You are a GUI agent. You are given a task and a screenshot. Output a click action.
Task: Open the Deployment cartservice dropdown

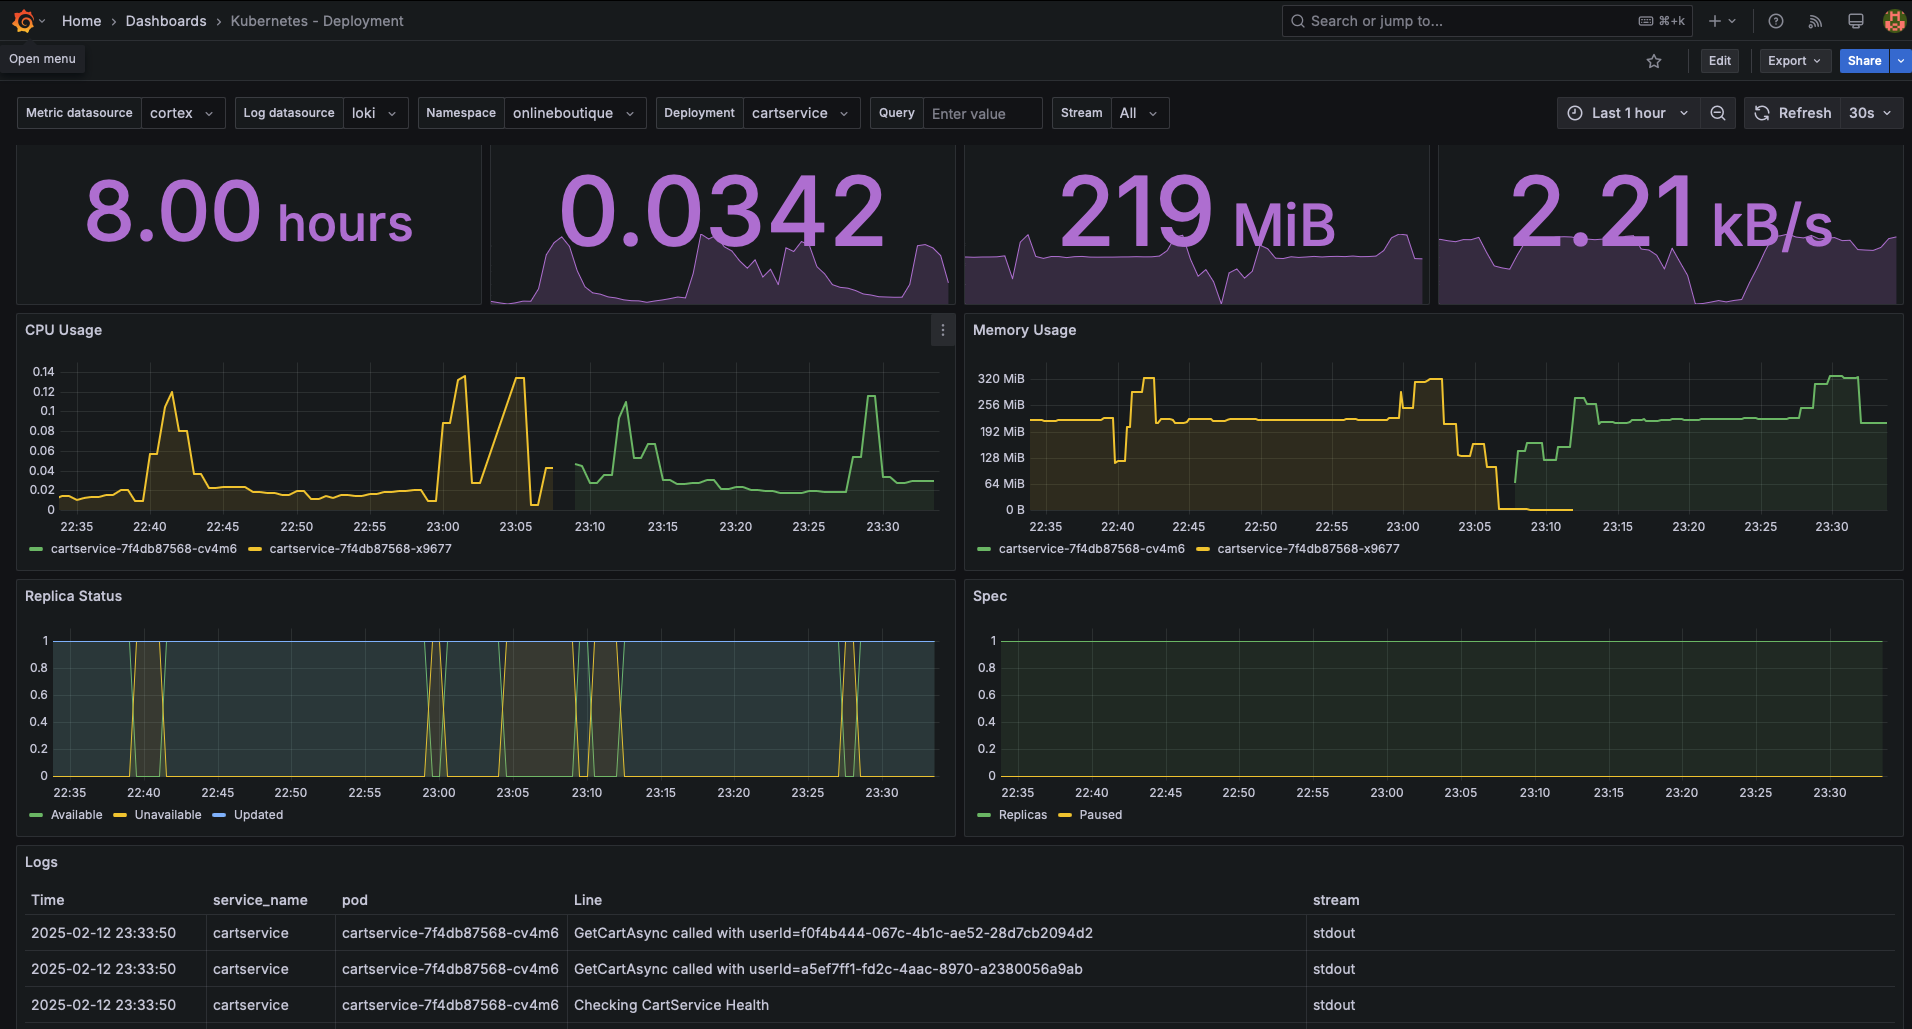pos(801,113)
